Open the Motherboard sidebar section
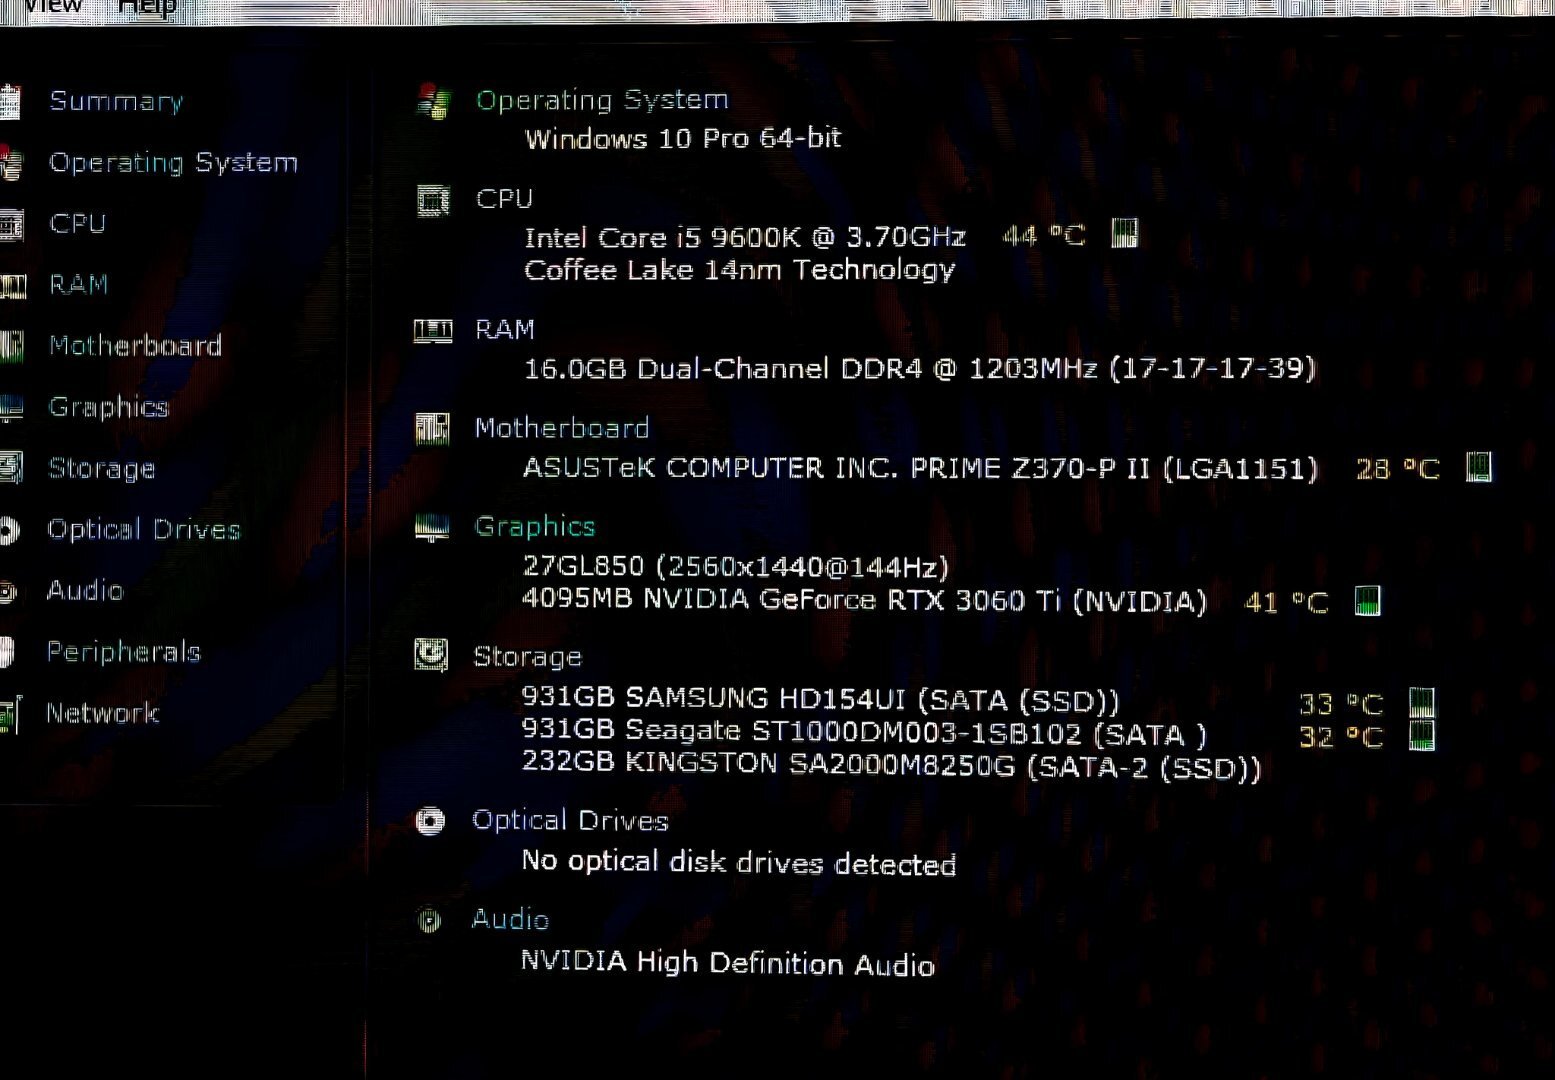This screenshot has height=1080, width=1555. 135,345
